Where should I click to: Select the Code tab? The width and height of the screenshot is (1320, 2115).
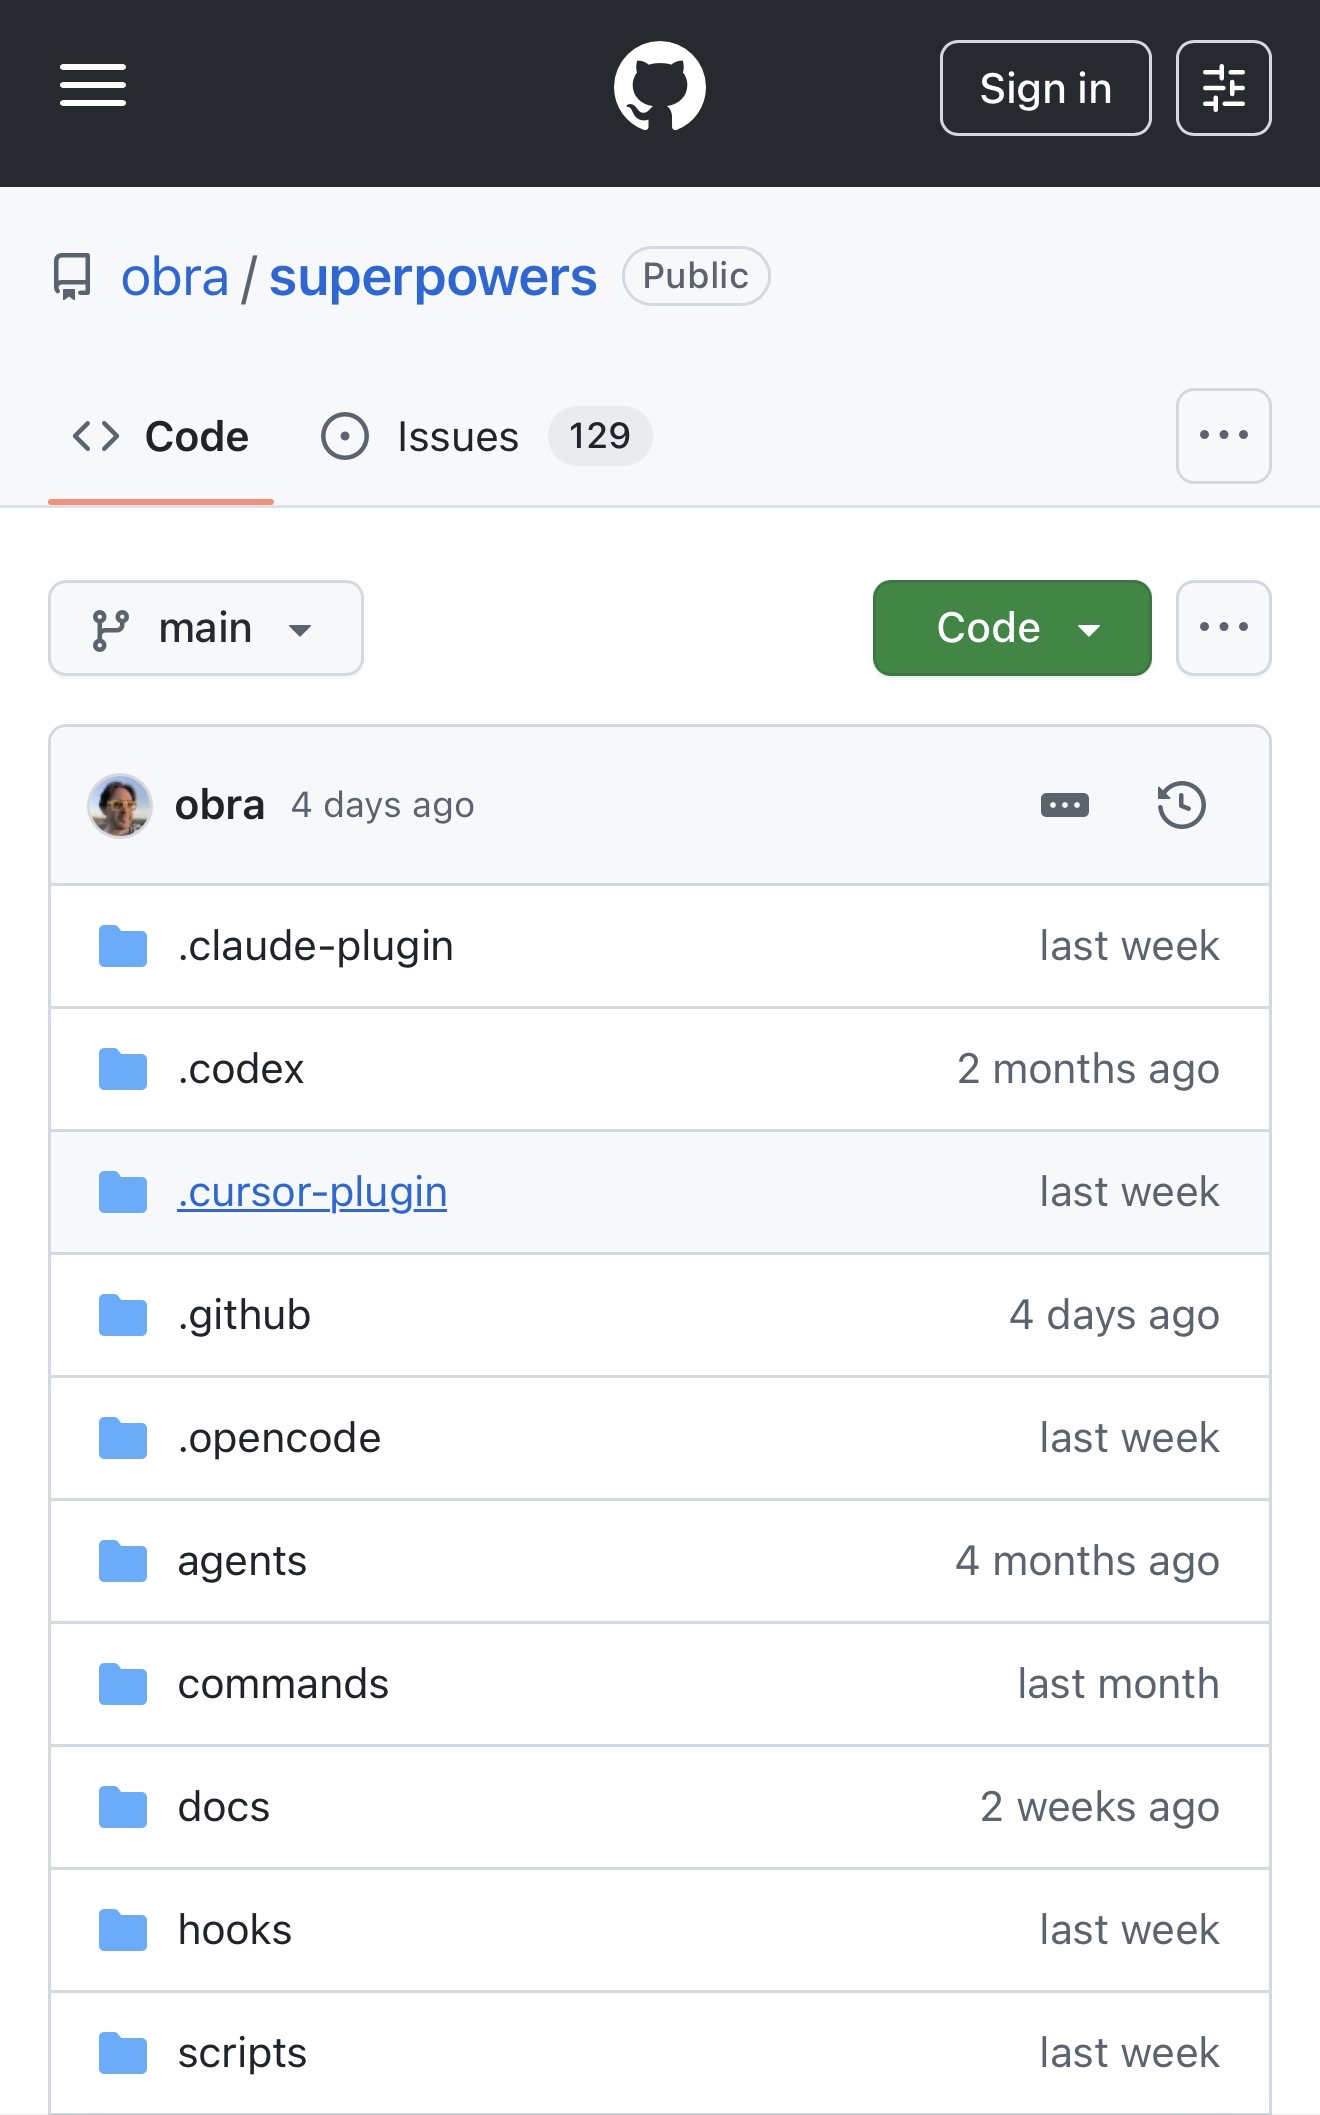coord(161,437)
